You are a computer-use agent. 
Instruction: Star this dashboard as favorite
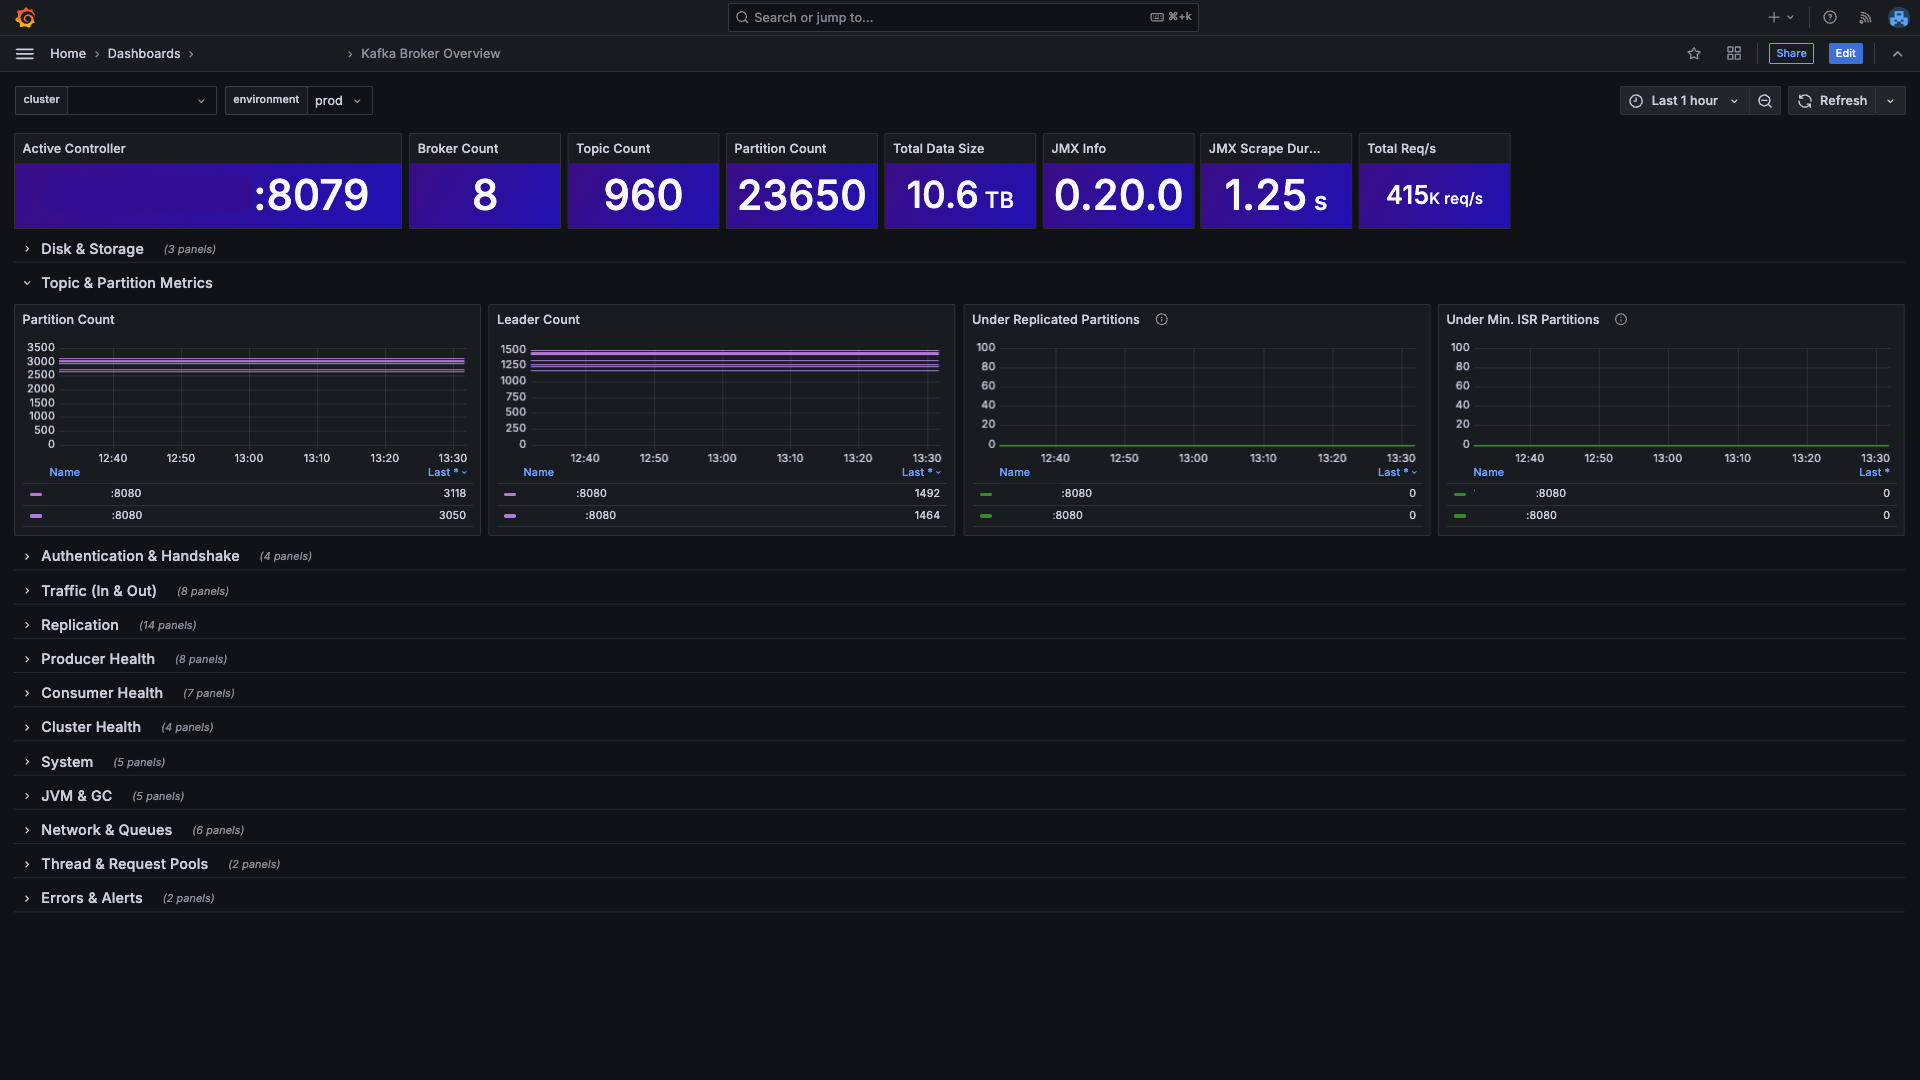click(1694, 54)
